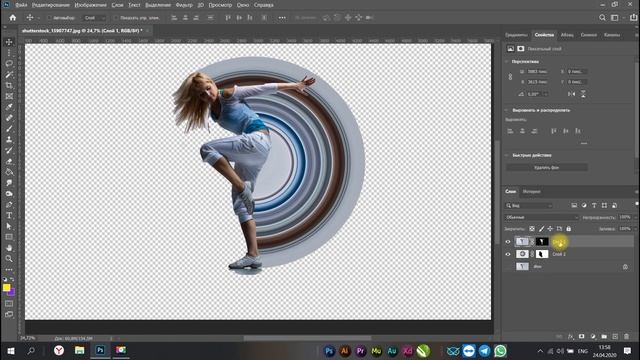Open the Обычные blend mode dropdown
This screenshot has width=640, height=360.
tap(542, 217)
